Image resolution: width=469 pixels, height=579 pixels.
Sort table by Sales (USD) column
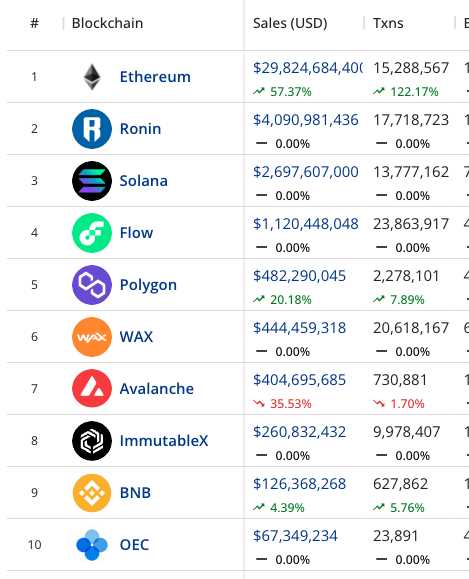(290, 23)
